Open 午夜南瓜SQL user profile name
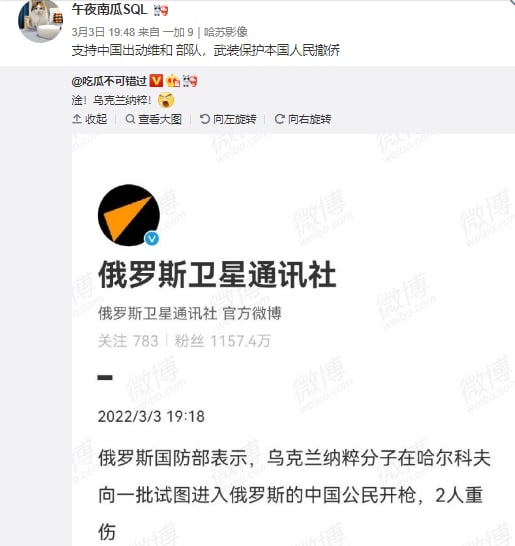The width and height of the screenshot is (515, 546). tap(109, 9)
